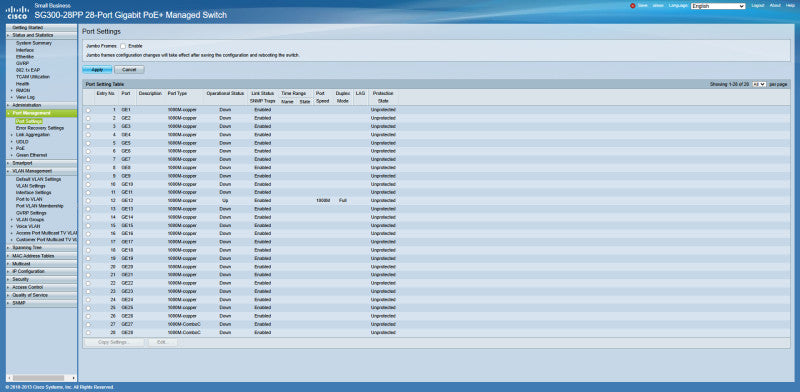Click the Copy Settings button
Image resolution: width=800 pixels, height=392 pixels.
[x=114, y=342]
